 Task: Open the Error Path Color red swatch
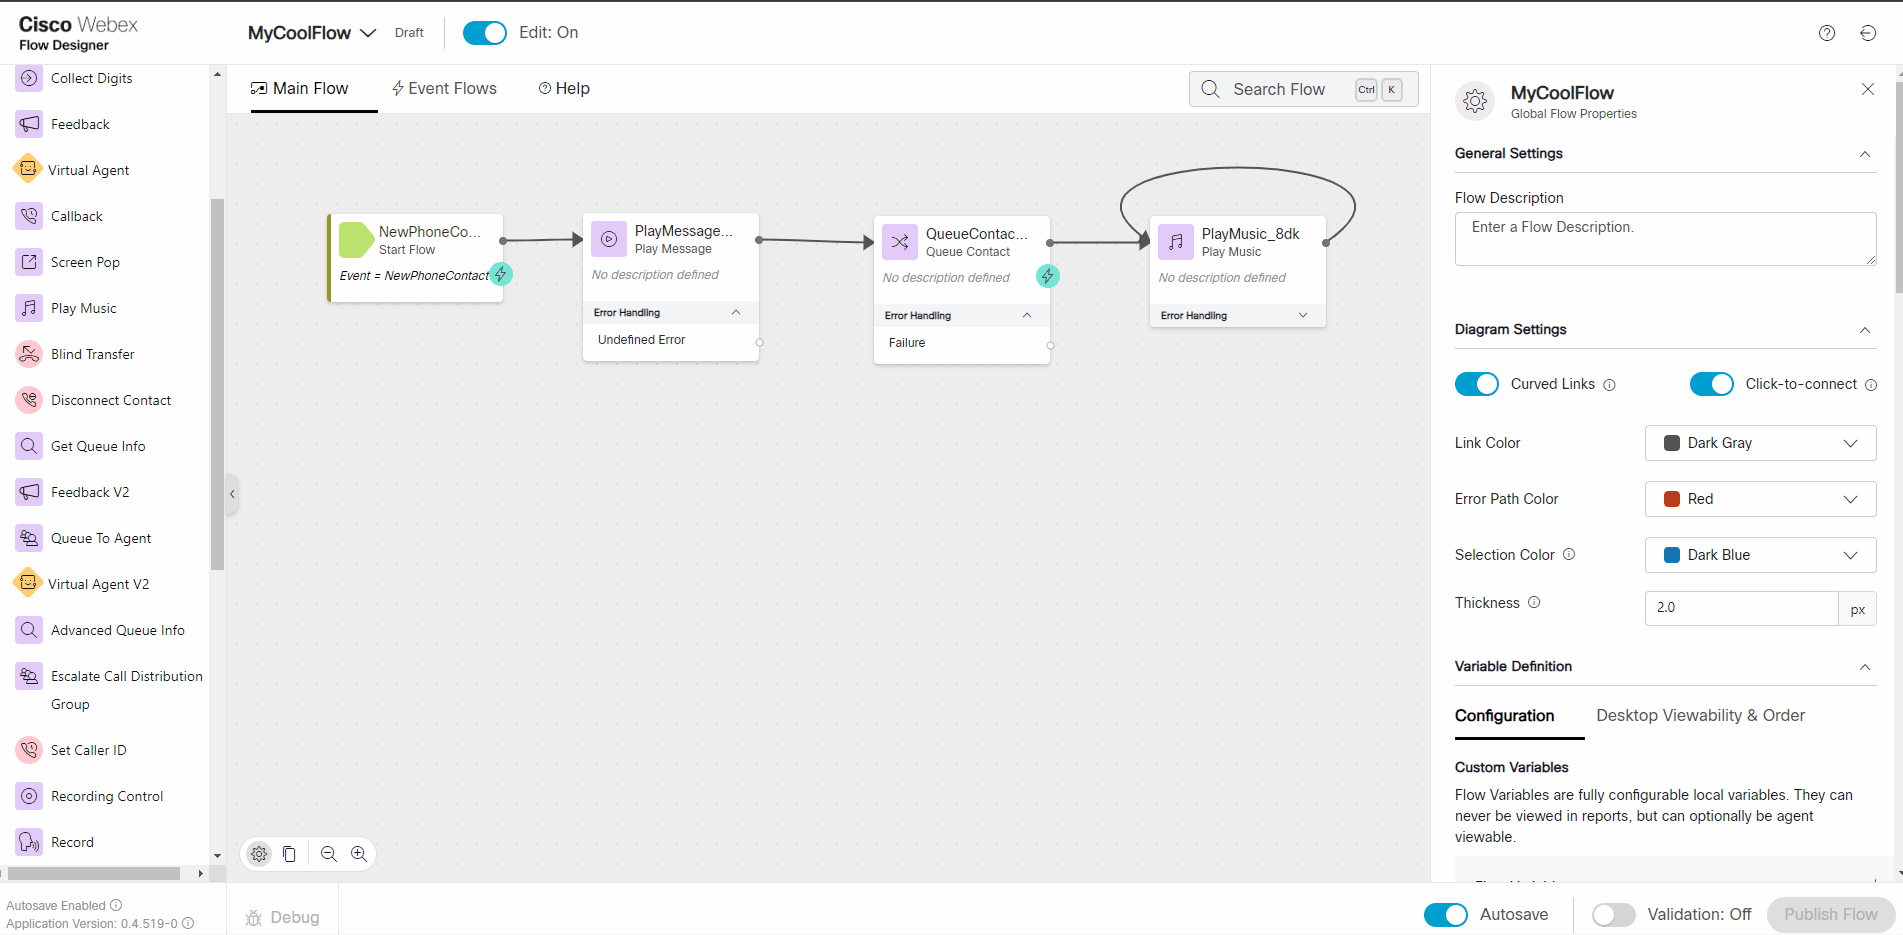coord(1671,499)
